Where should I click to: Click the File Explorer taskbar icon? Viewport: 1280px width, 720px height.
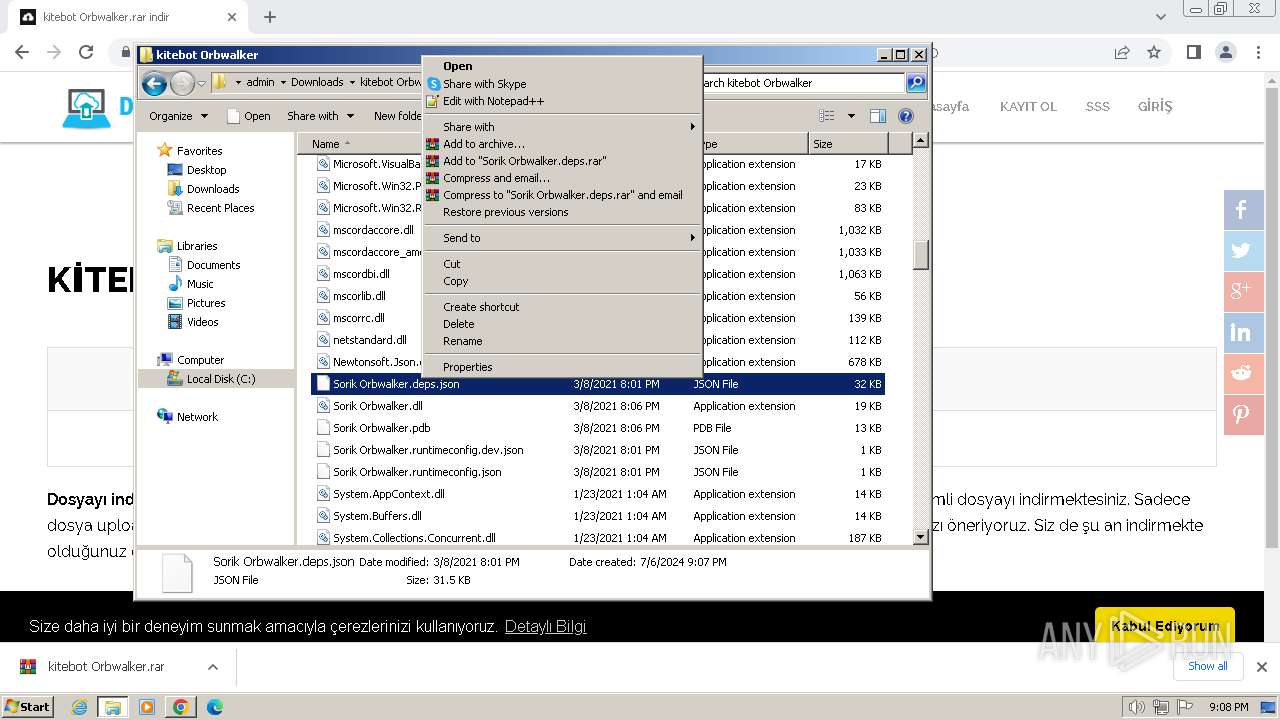[113, 707]
